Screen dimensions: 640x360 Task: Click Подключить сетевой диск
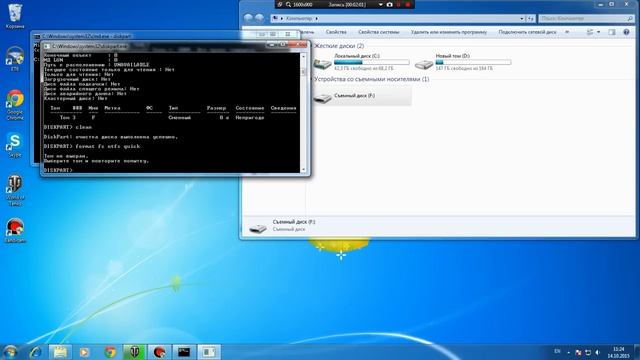[527, 32]
